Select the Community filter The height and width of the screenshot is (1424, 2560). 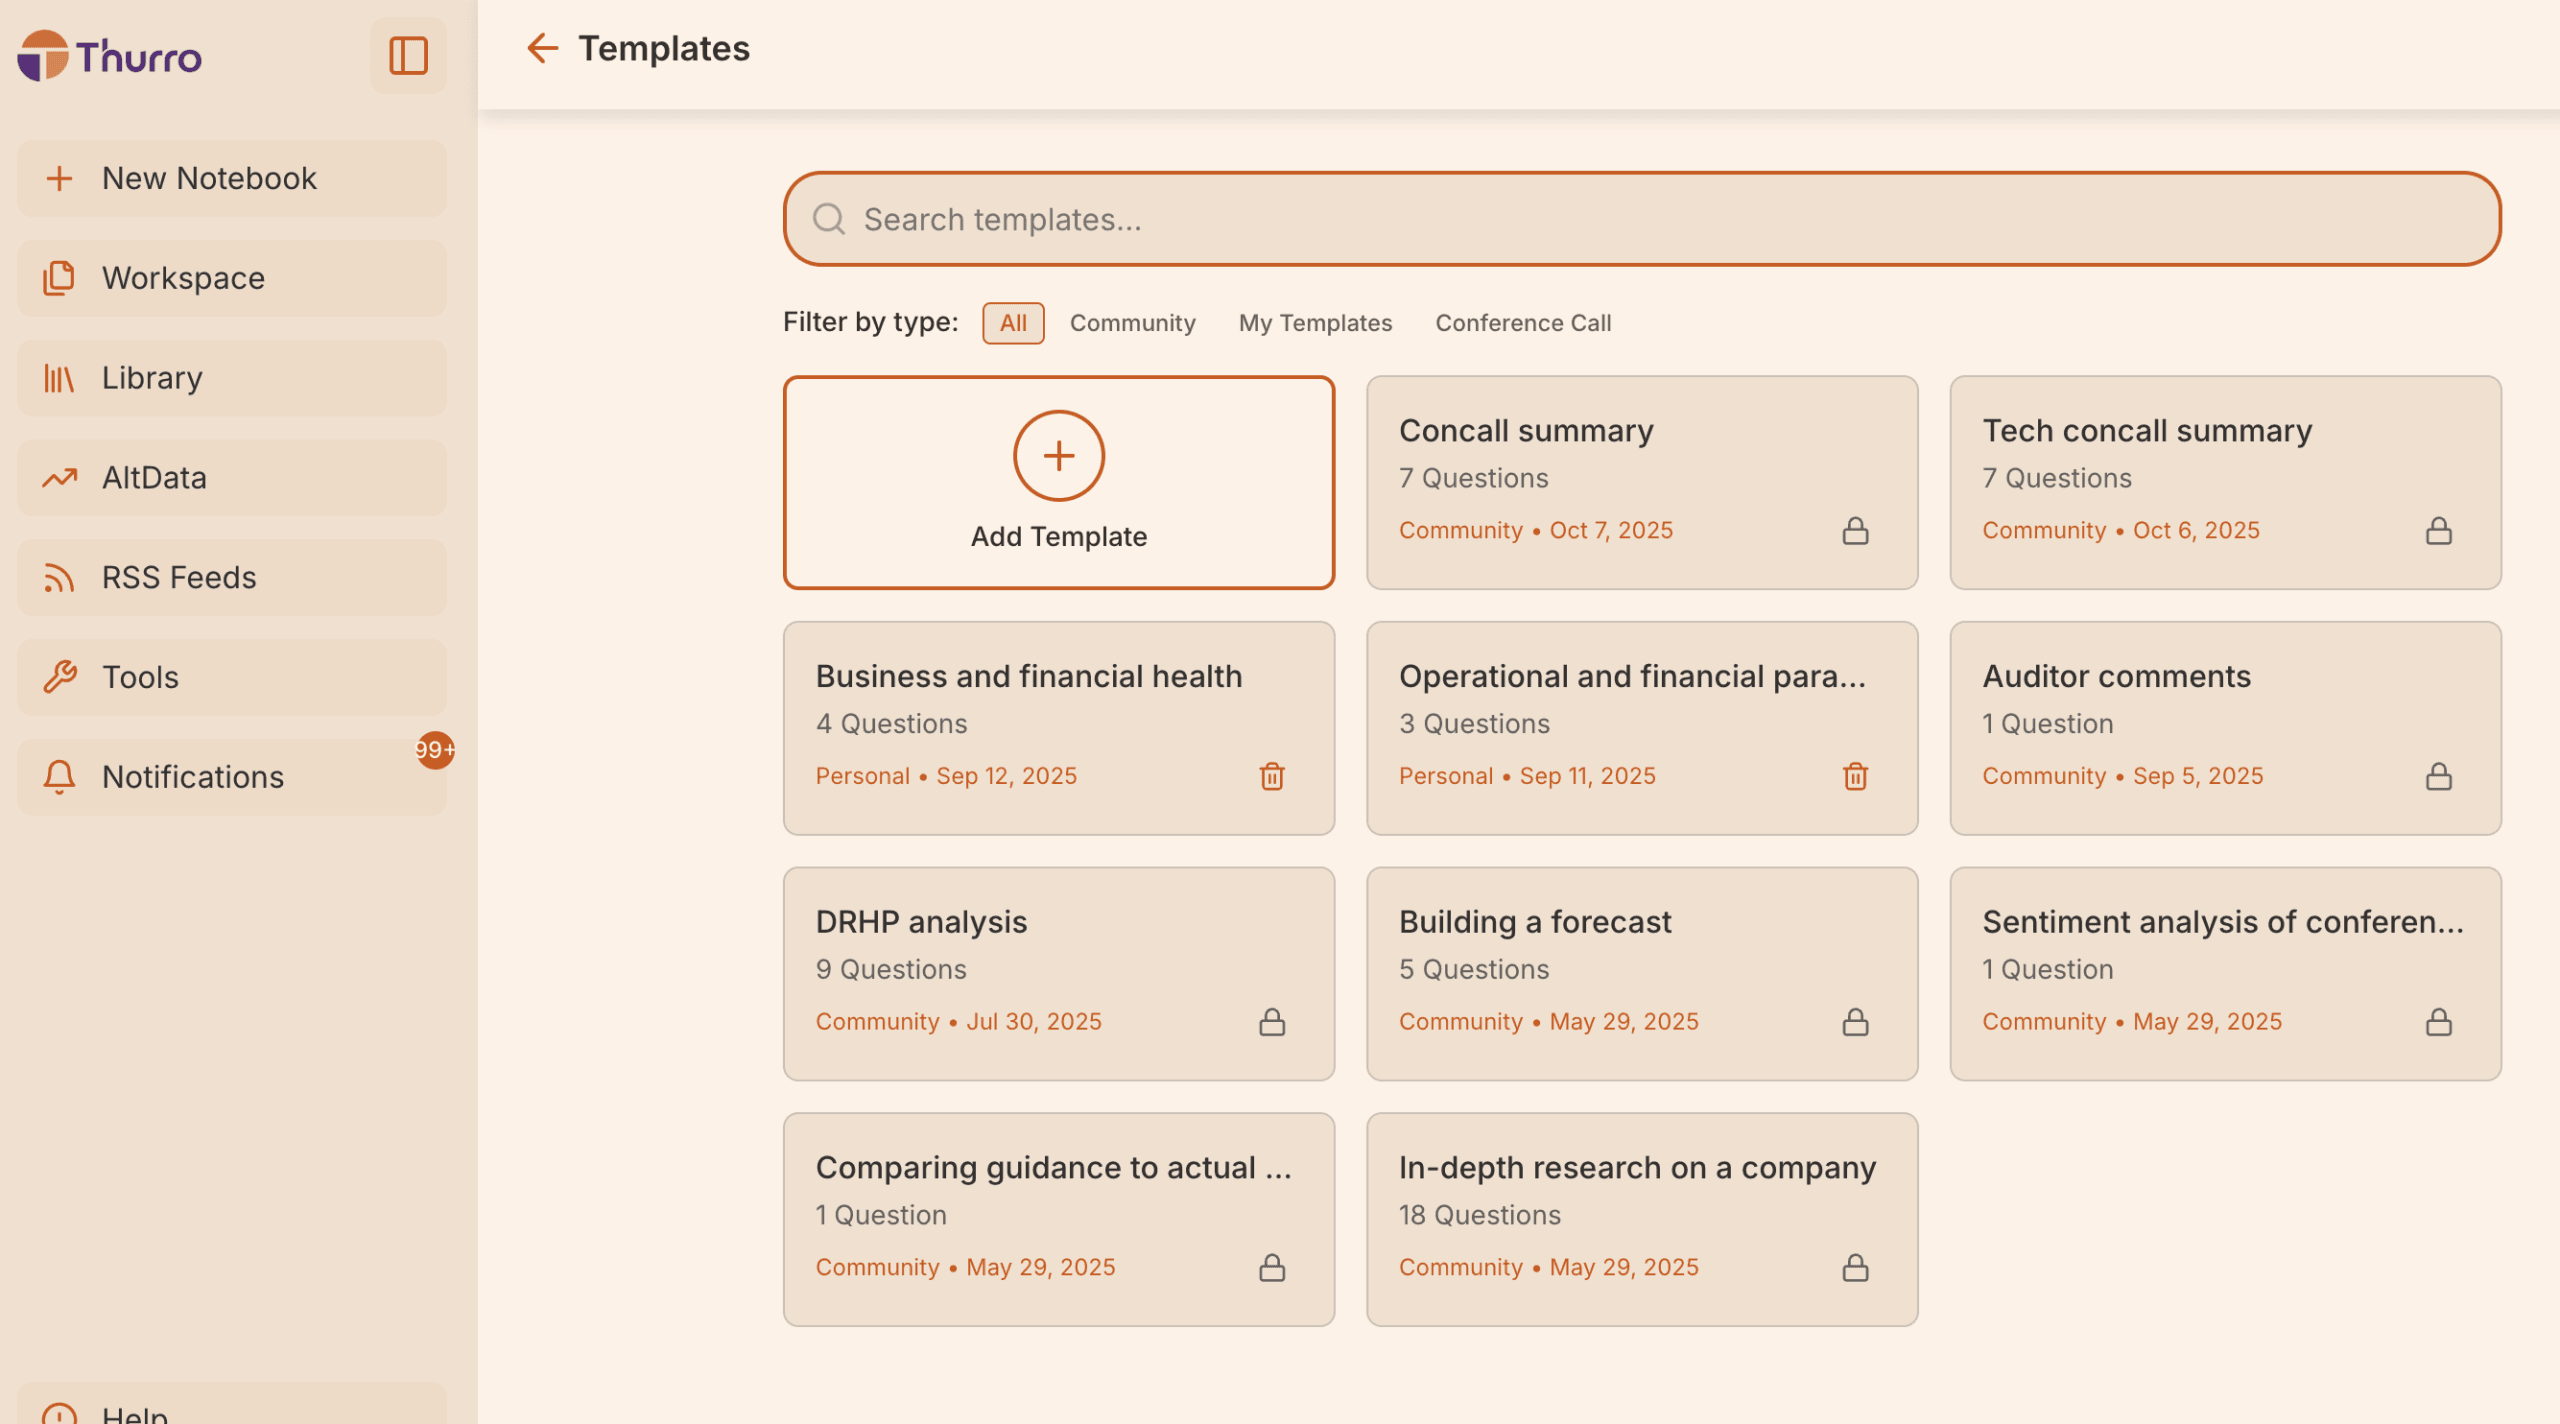point(1132,322)
